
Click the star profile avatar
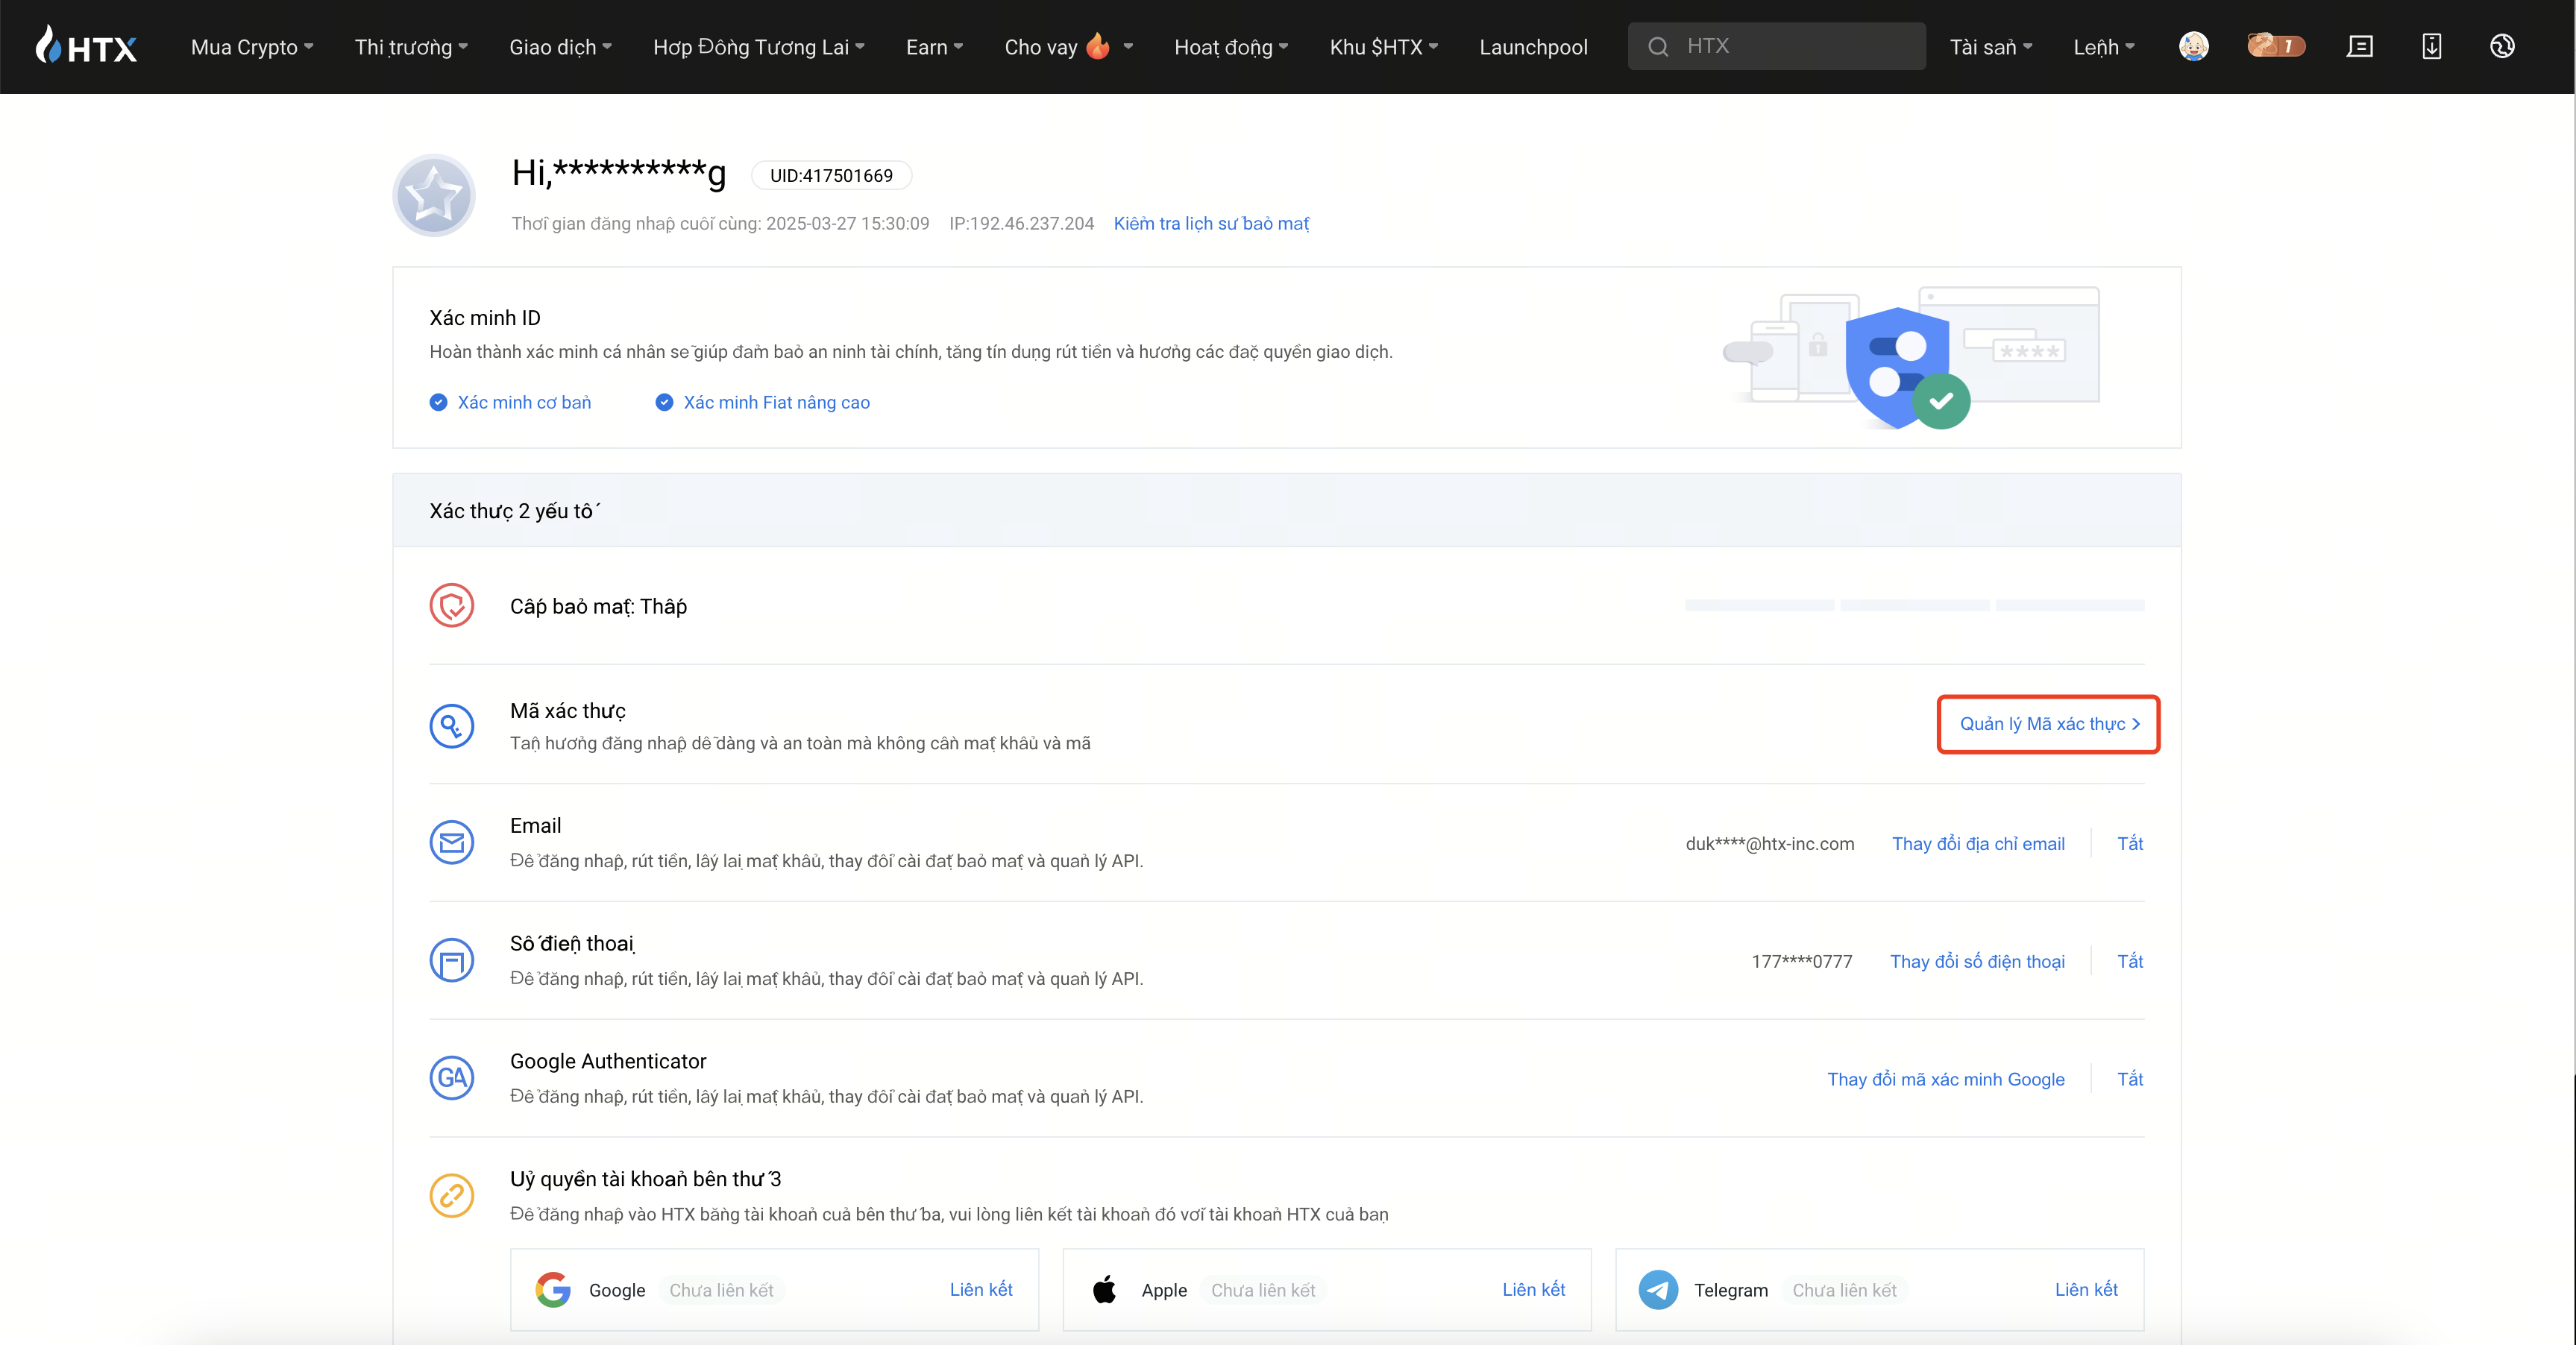434,195
